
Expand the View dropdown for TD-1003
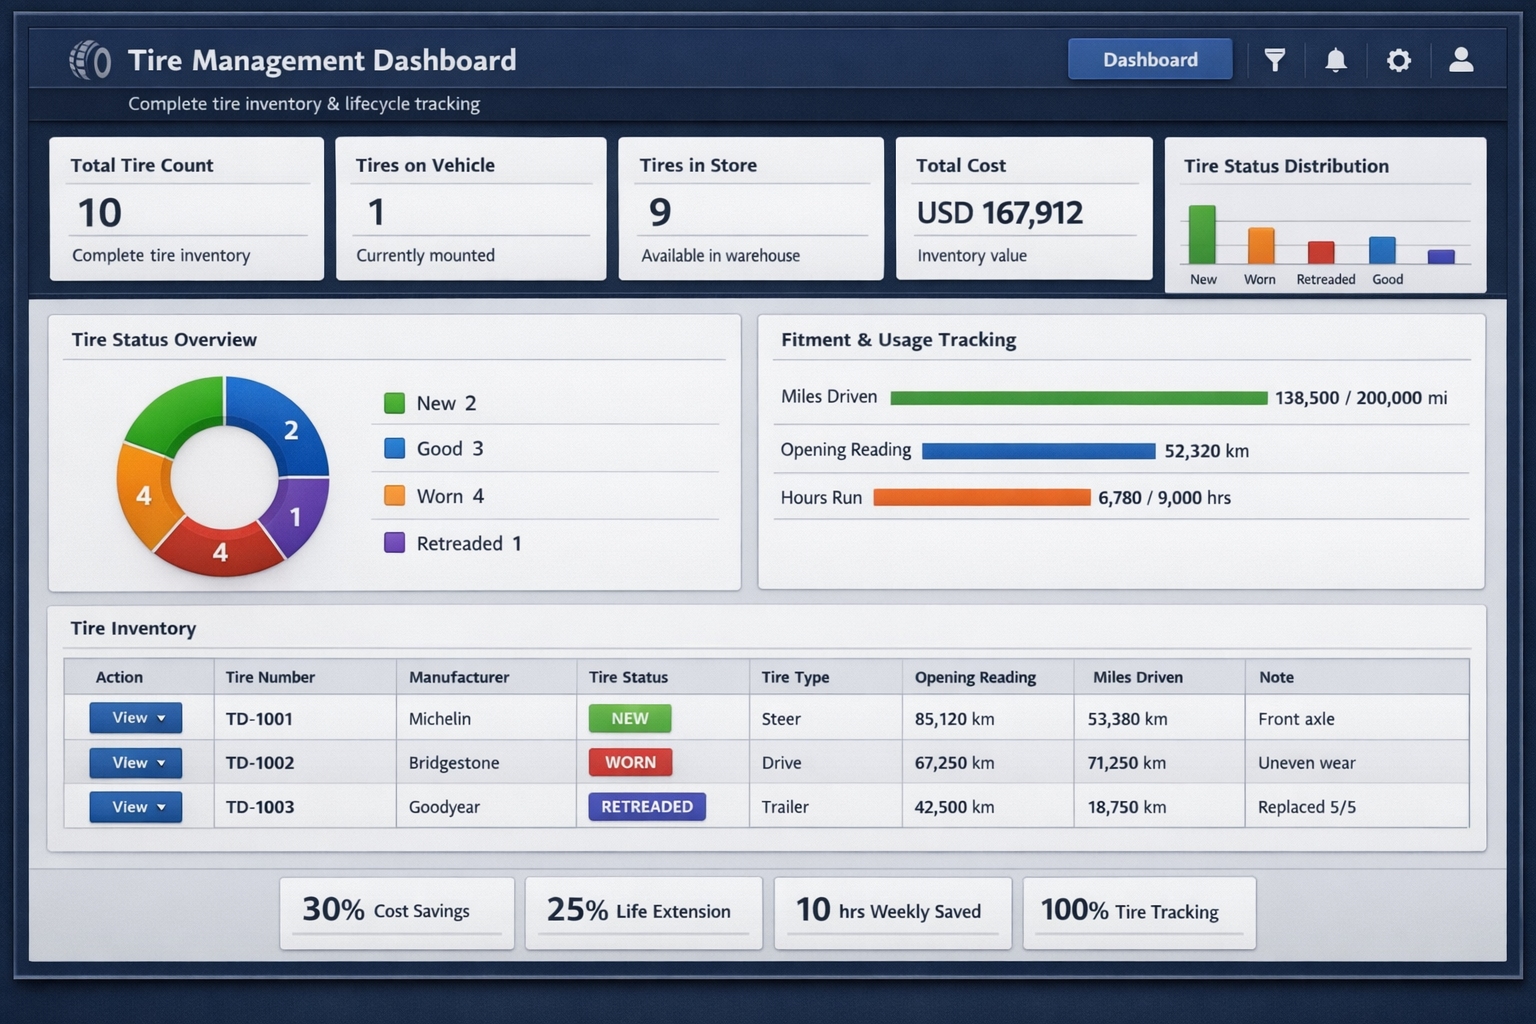coord(136,806)
